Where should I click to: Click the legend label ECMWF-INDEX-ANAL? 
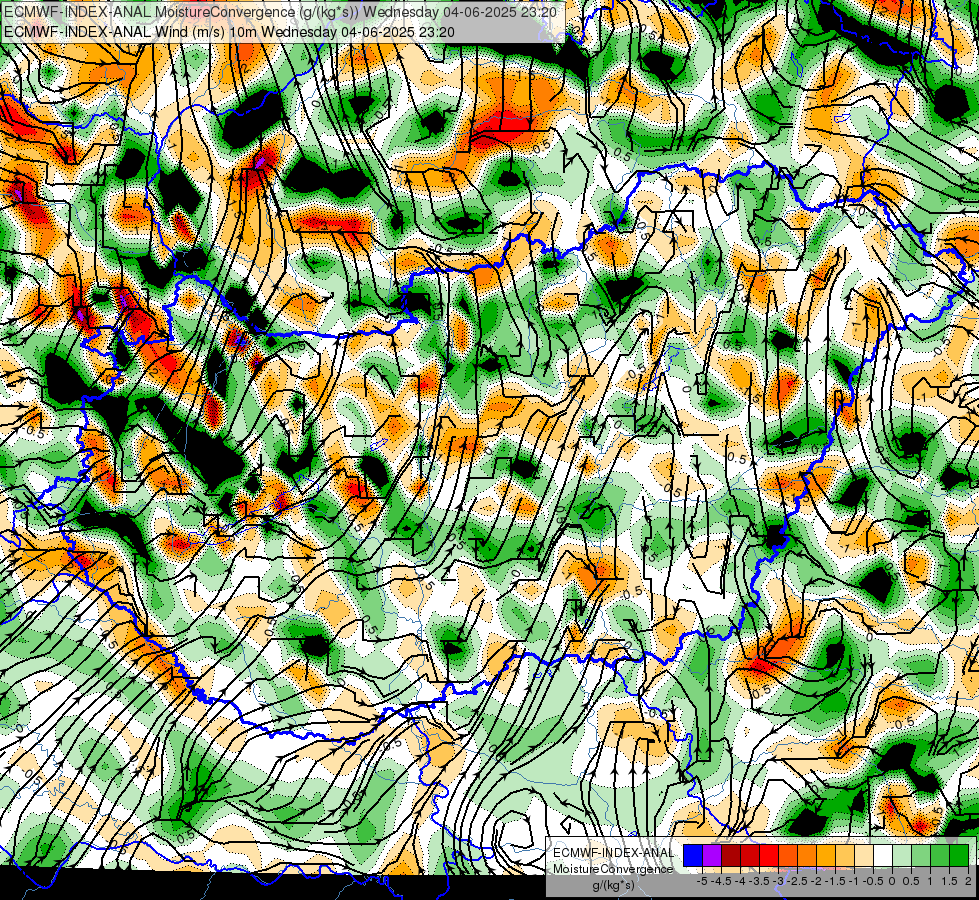tap(613, 853)
